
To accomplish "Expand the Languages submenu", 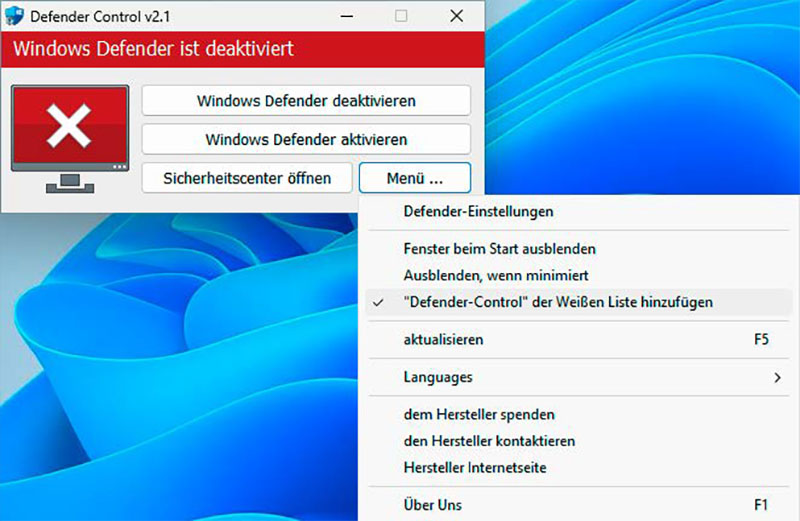I will click(579, 377).
